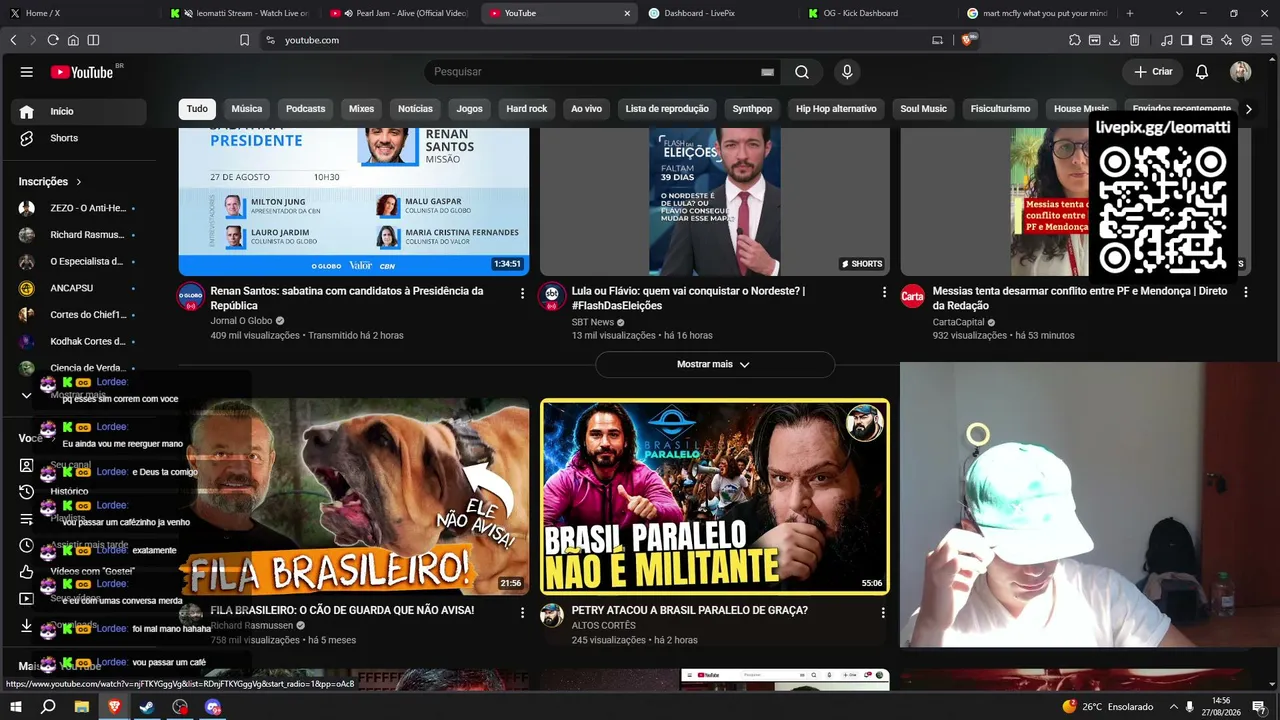Expand Mostrar mais below the video row
The width and height of the screenshot is (1280, 720).
[x=714, y=365]
